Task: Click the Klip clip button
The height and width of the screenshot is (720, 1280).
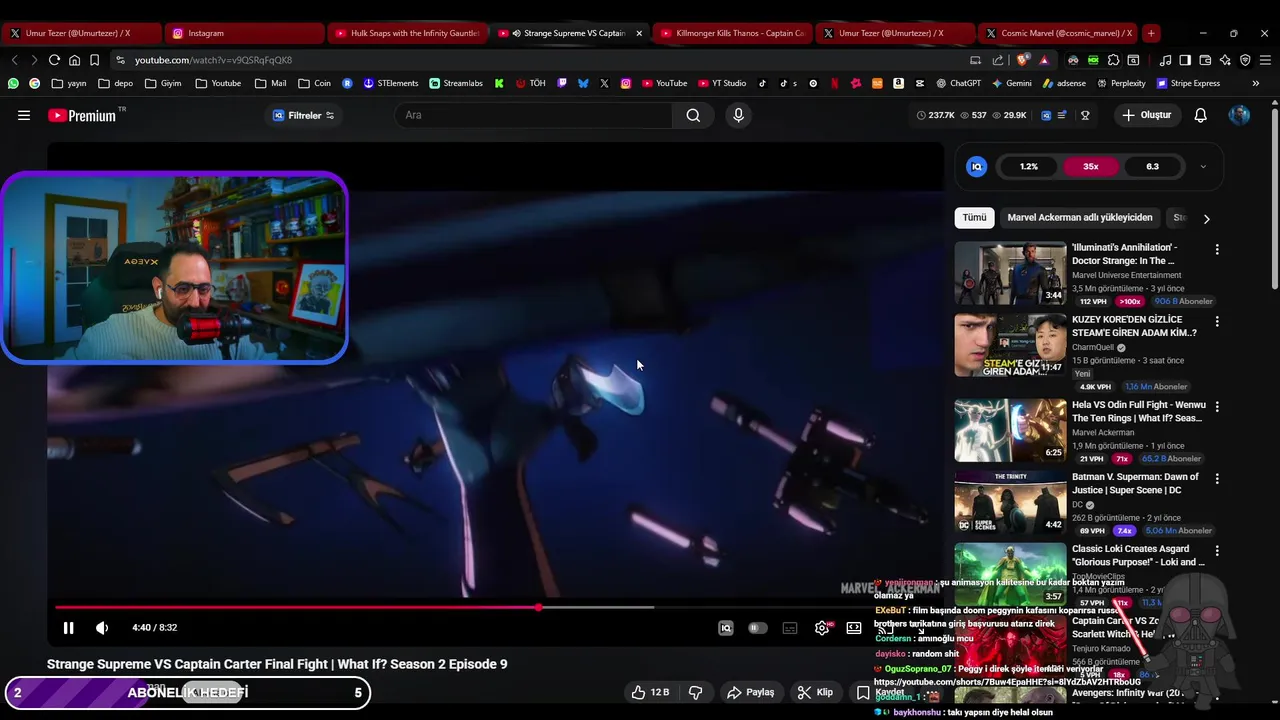Action: click(x=815, y=692)
